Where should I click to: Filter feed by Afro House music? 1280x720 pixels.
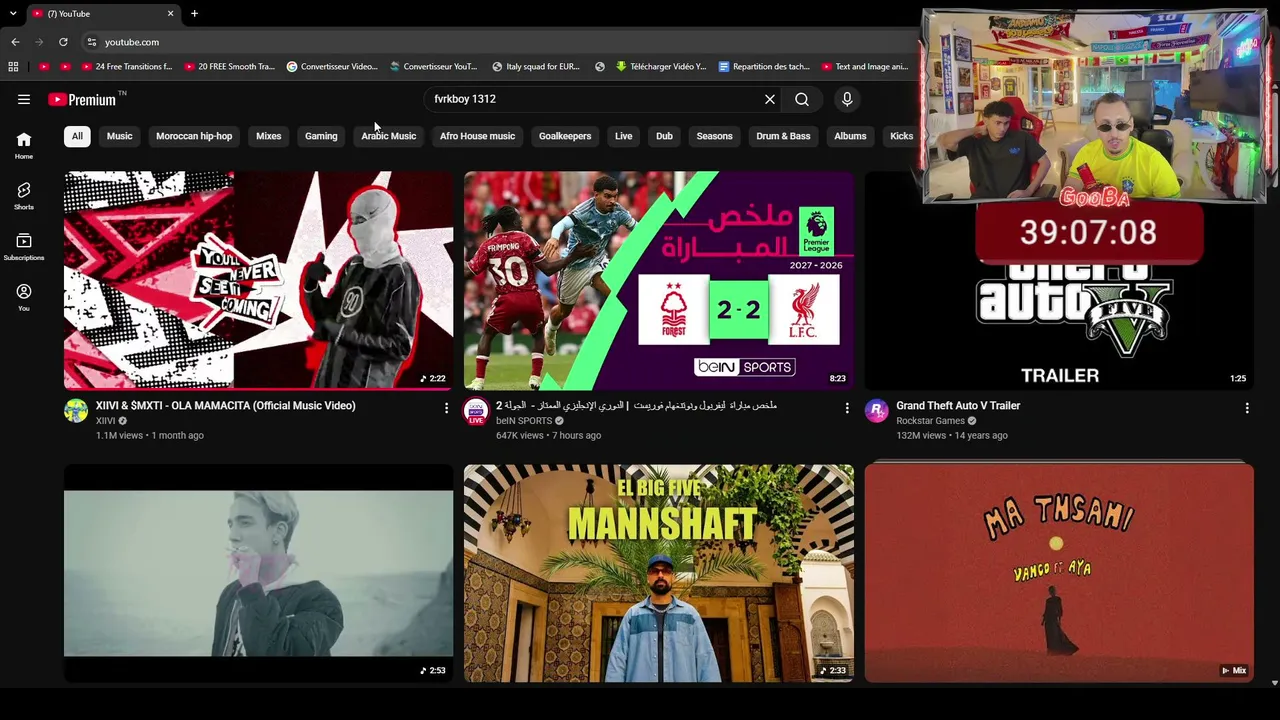tap(477, 136)
